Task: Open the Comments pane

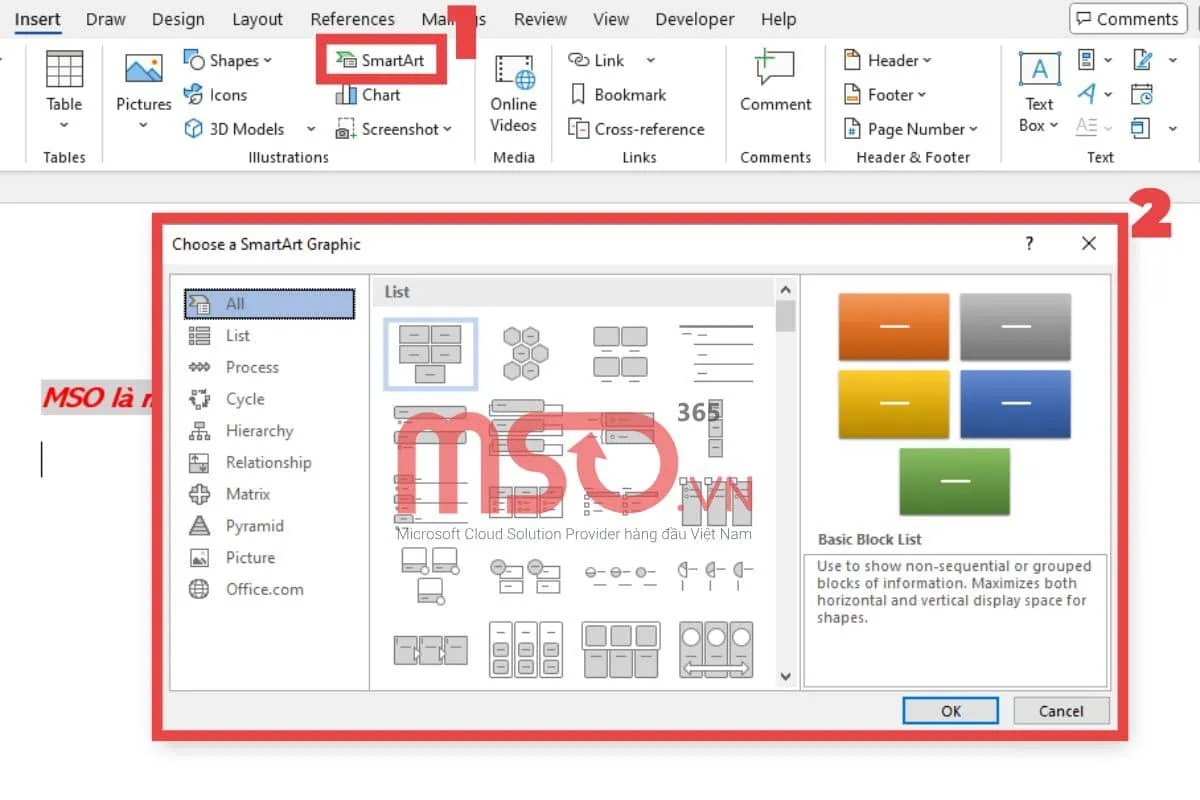Action: click(1127, 18)
